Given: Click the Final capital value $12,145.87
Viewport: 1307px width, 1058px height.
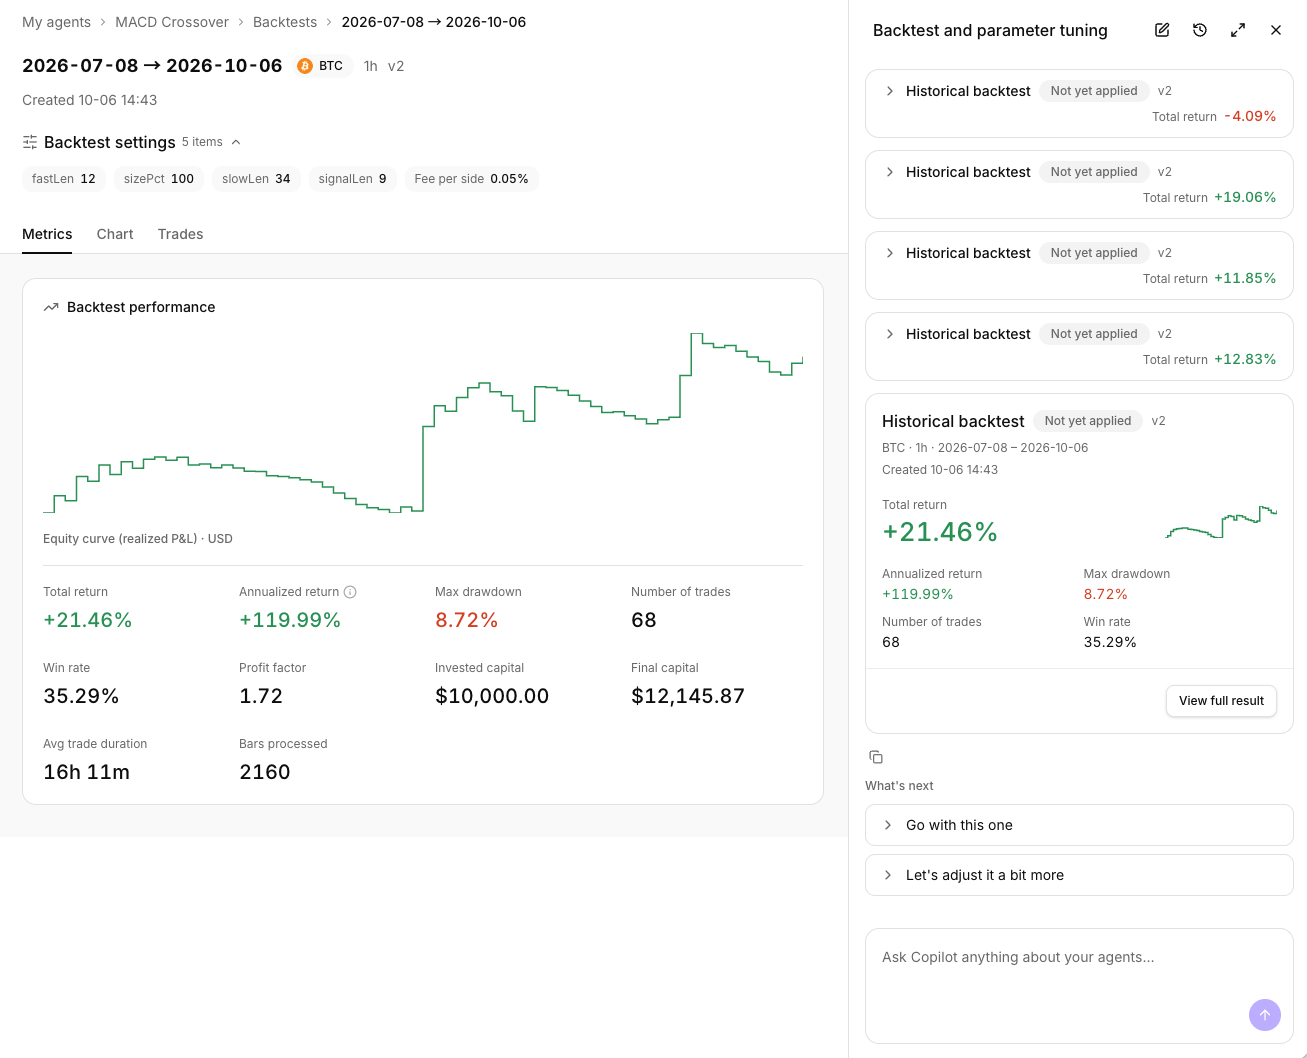Looking at the screenshot, I should [688, 696].
